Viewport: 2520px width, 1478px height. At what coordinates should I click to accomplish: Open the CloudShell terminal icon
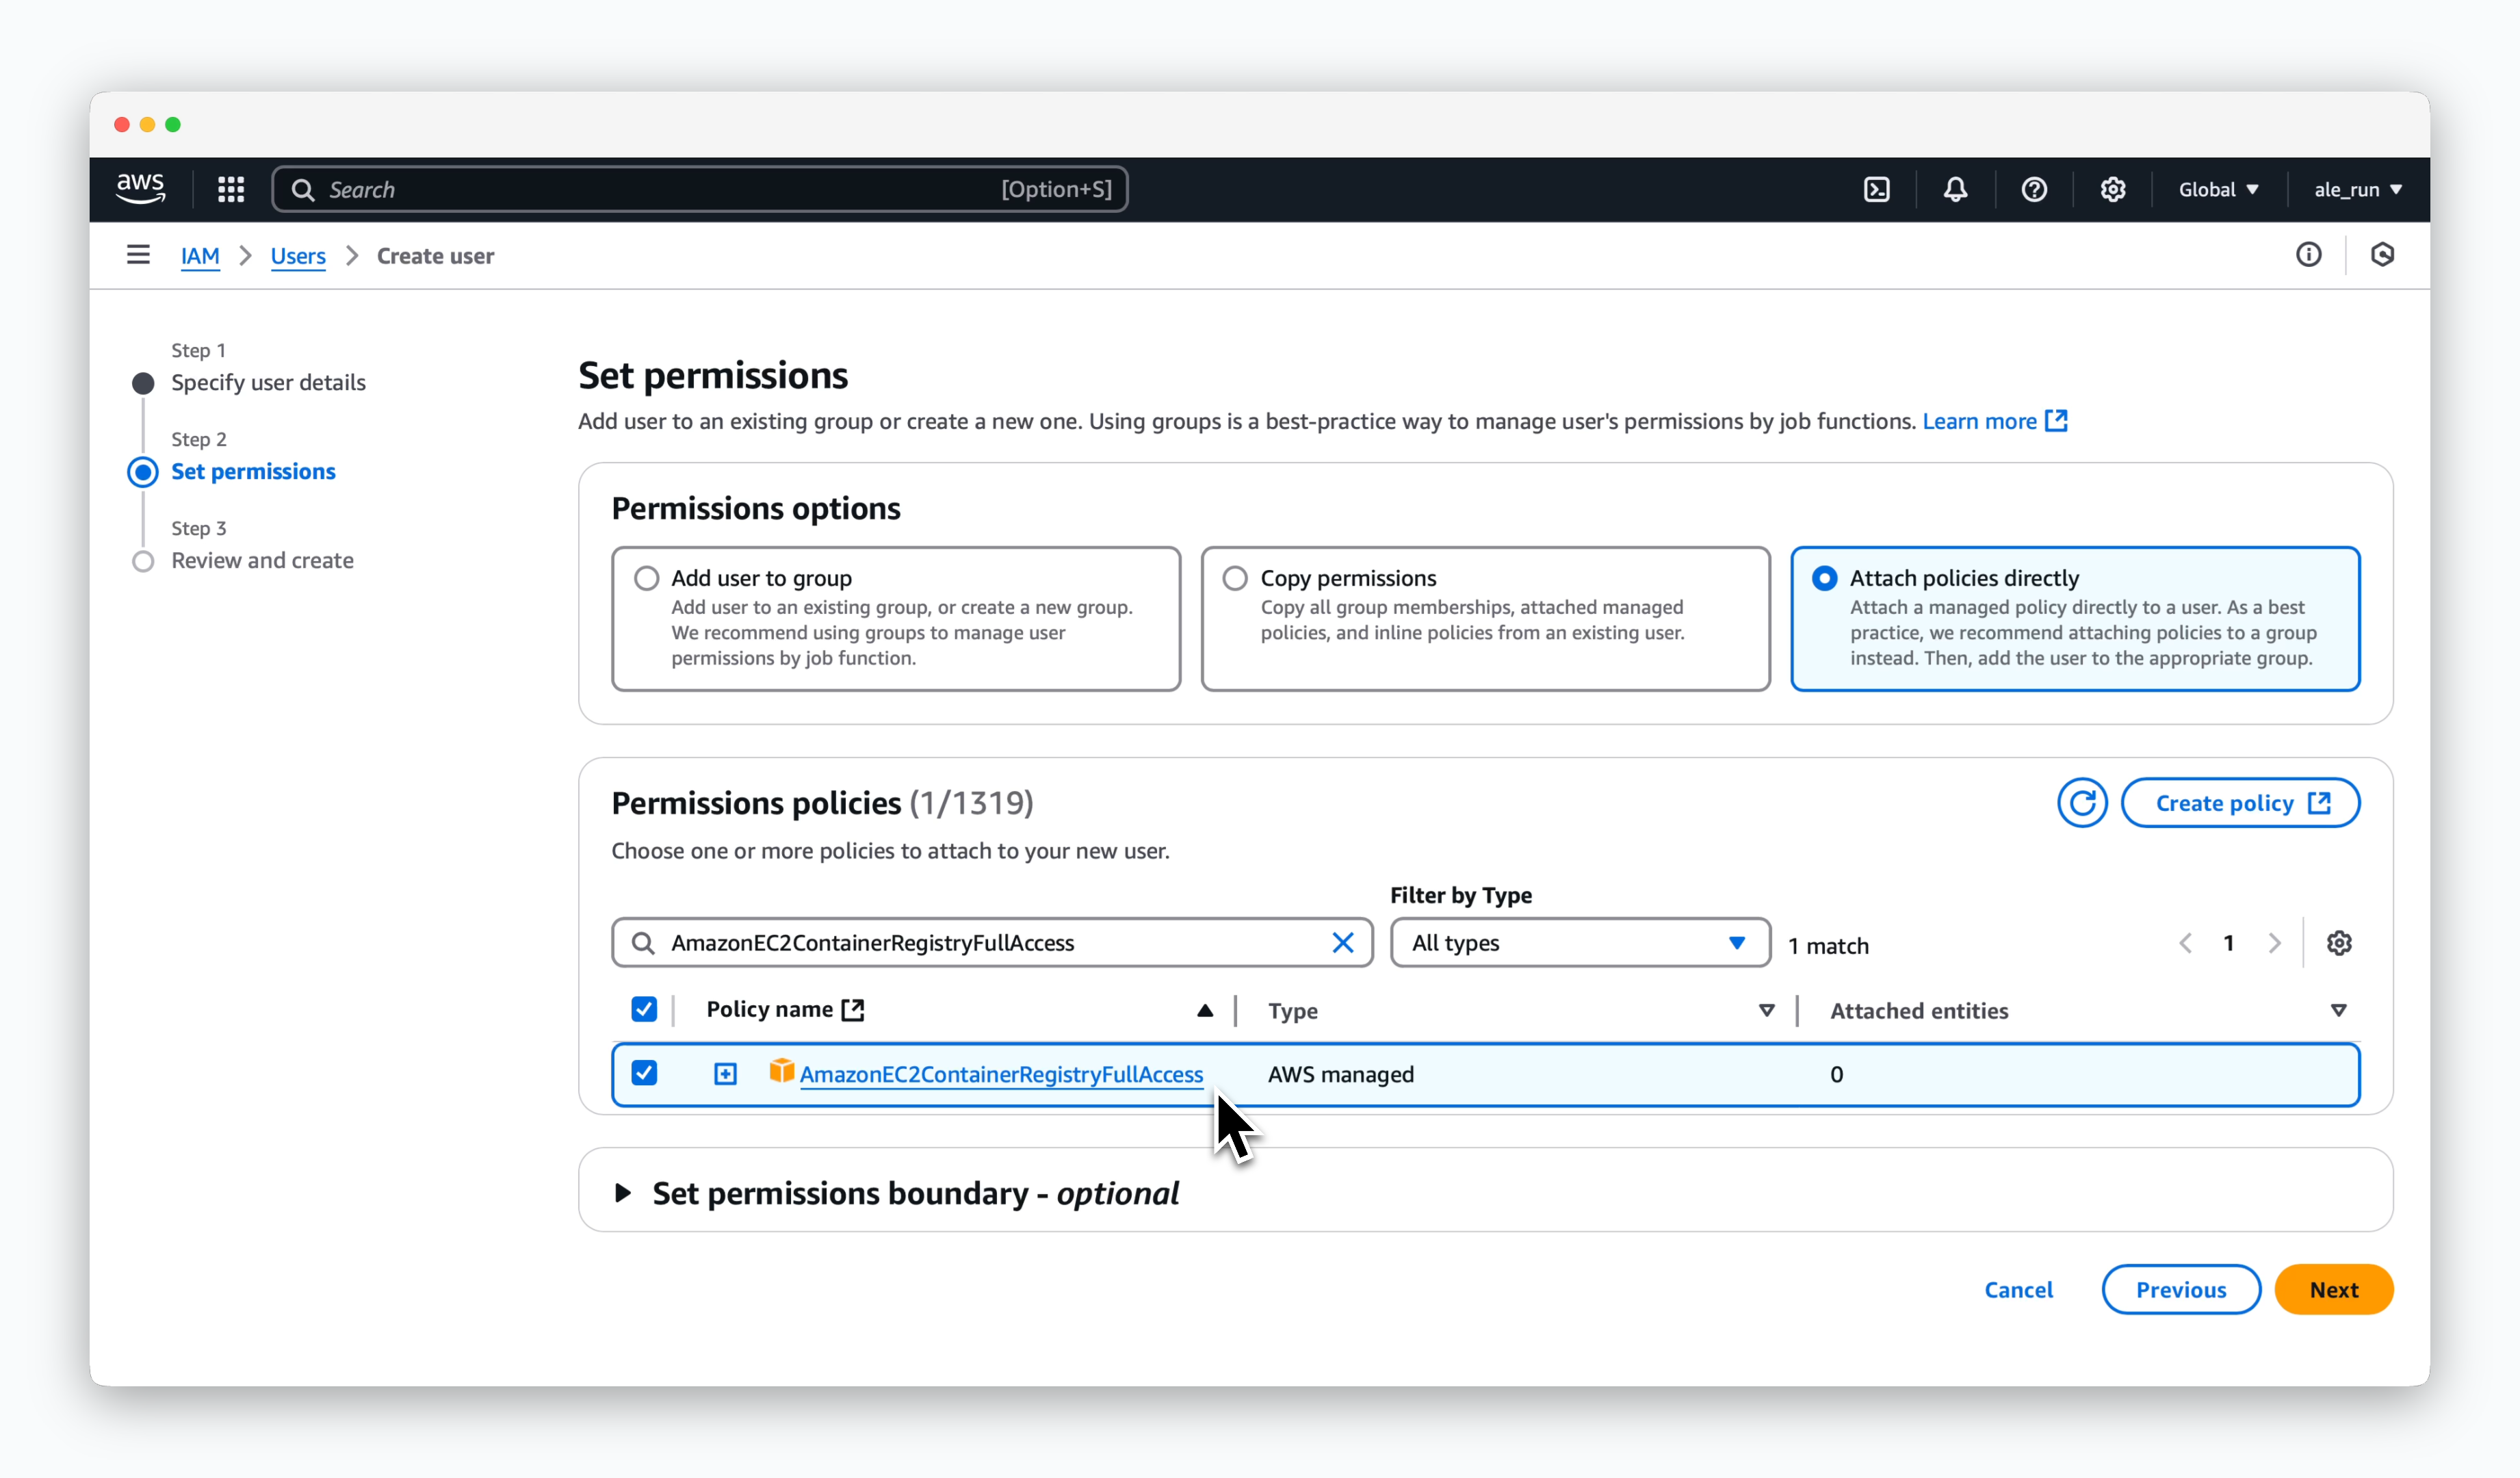tap(1877, 189)
